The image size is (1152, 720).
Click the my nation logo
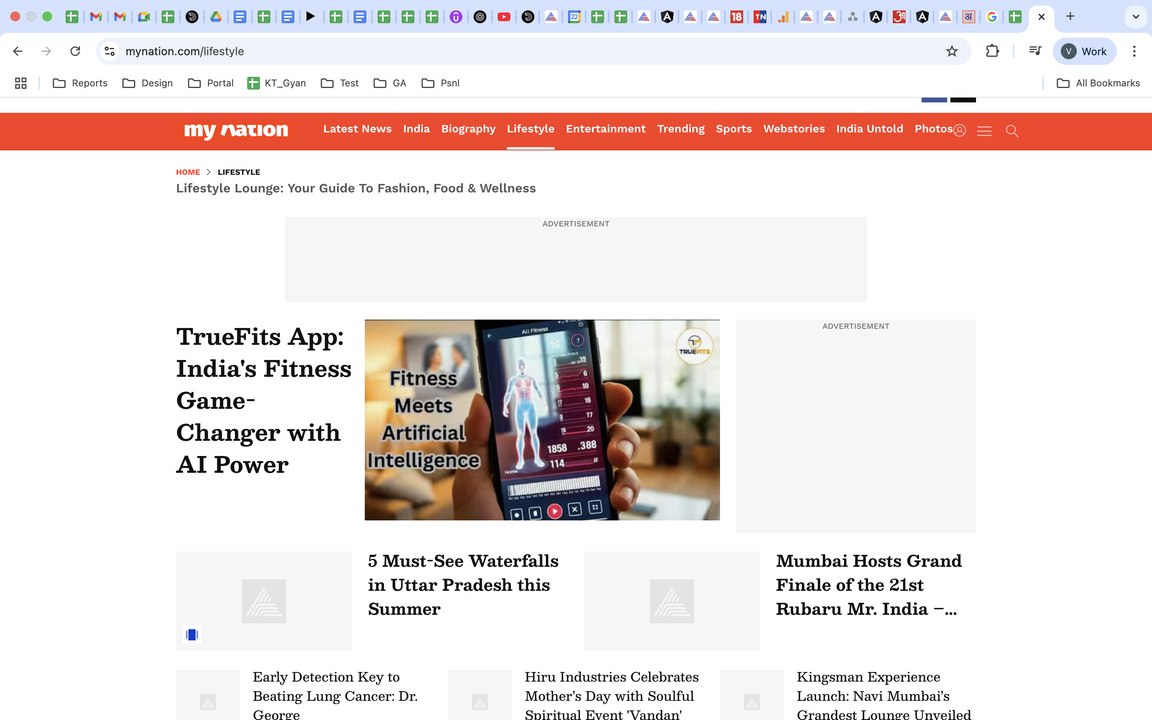tap(236, 130)
